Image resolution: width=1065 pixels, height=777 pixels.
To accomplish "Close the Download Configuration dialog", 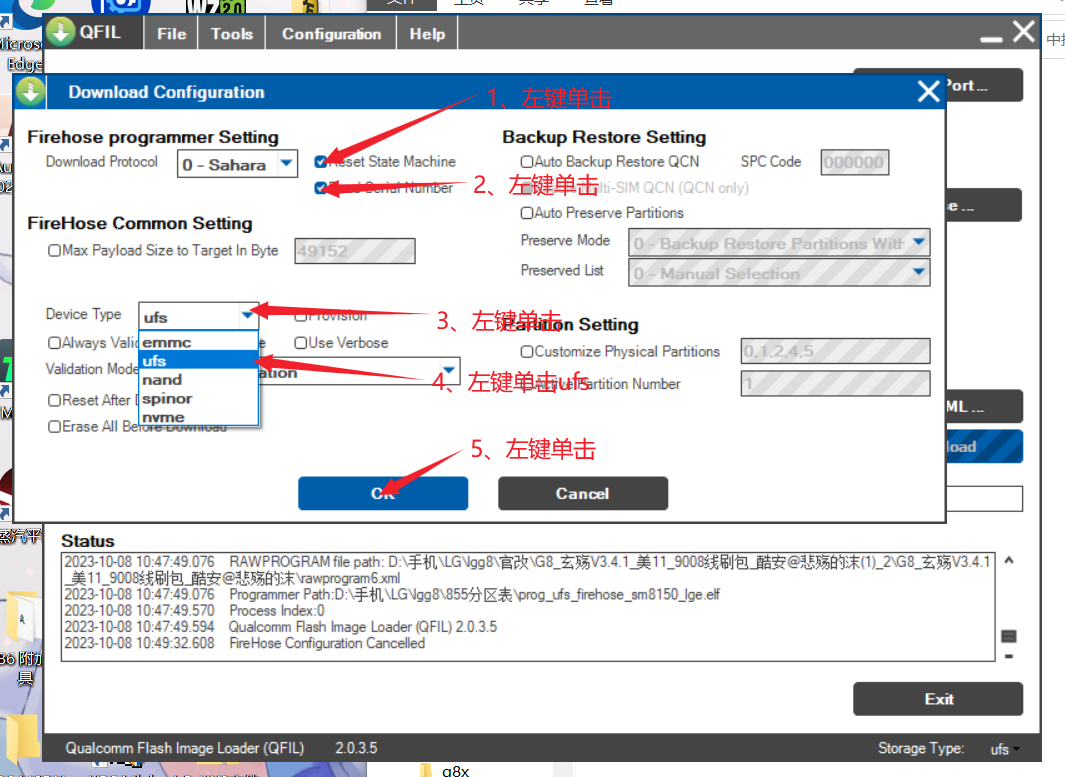I will click(928, 92).
